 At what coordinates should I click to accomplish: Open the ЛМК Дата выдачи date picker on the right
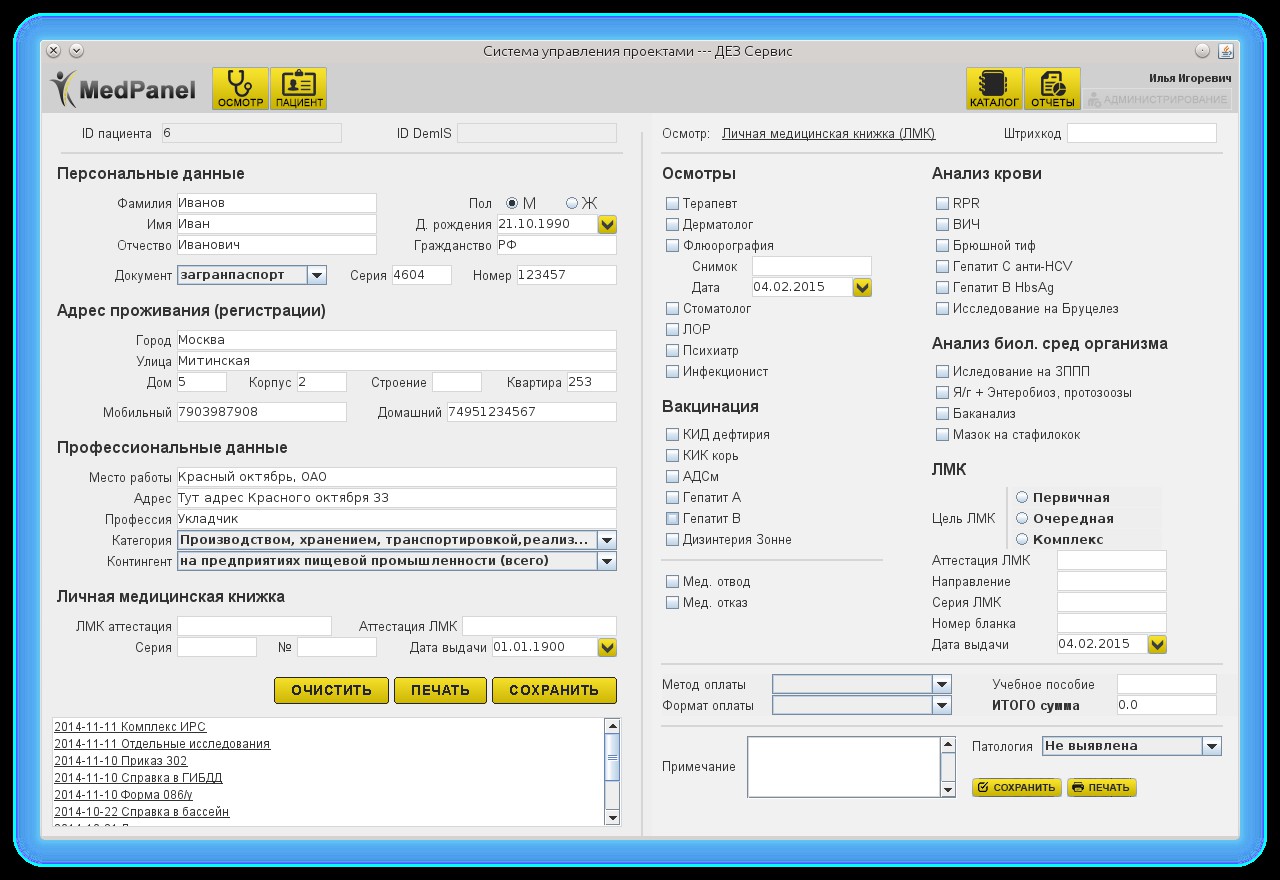pyautogui.click(x=1157, y=645)
